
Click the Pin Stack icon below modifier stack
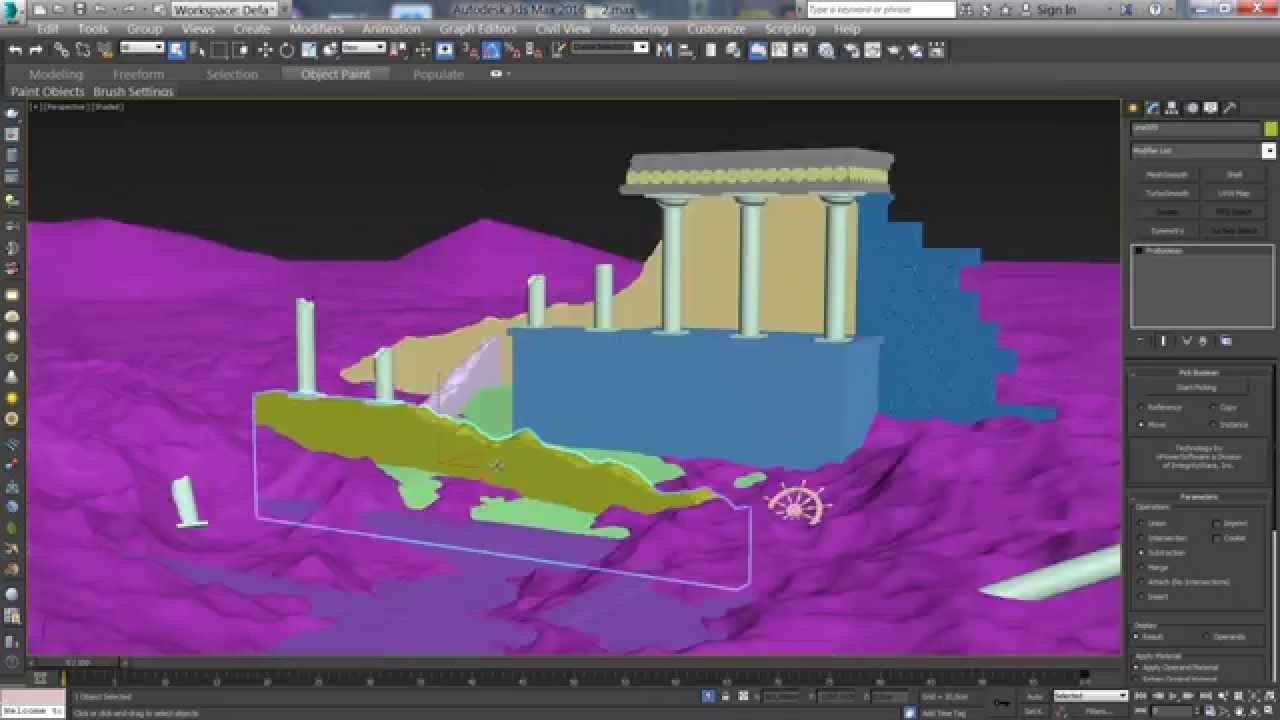pos(1140,341)
